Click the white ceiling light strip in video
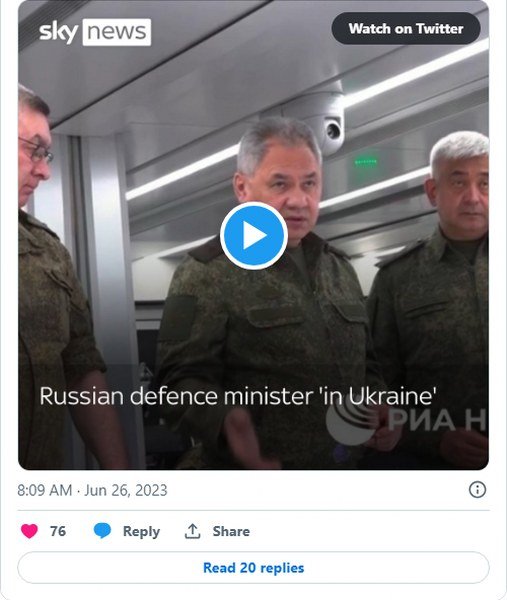Screen dimensions: 507x600 417,72
